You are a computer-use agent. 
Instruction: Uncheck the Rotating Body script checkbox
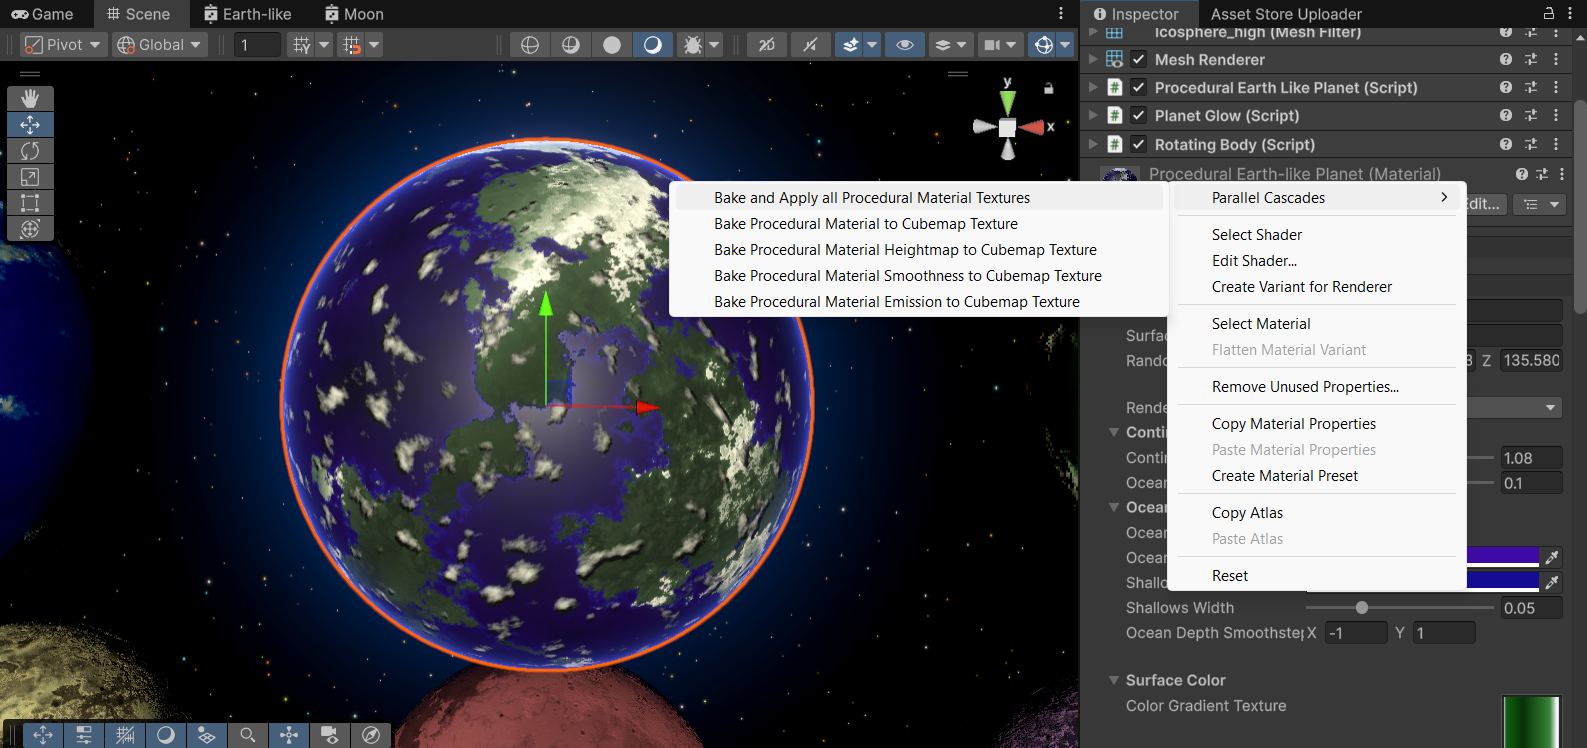click(x=1138, y=145)
